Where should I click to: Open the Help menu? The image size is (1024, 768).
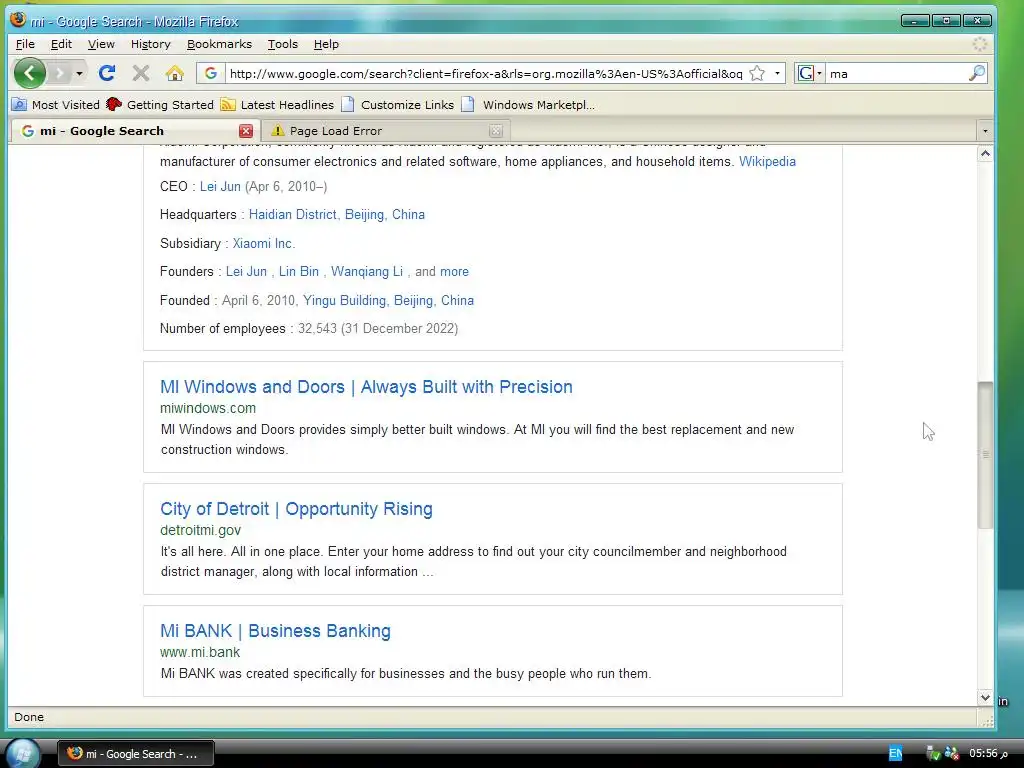tap(326, 44)
